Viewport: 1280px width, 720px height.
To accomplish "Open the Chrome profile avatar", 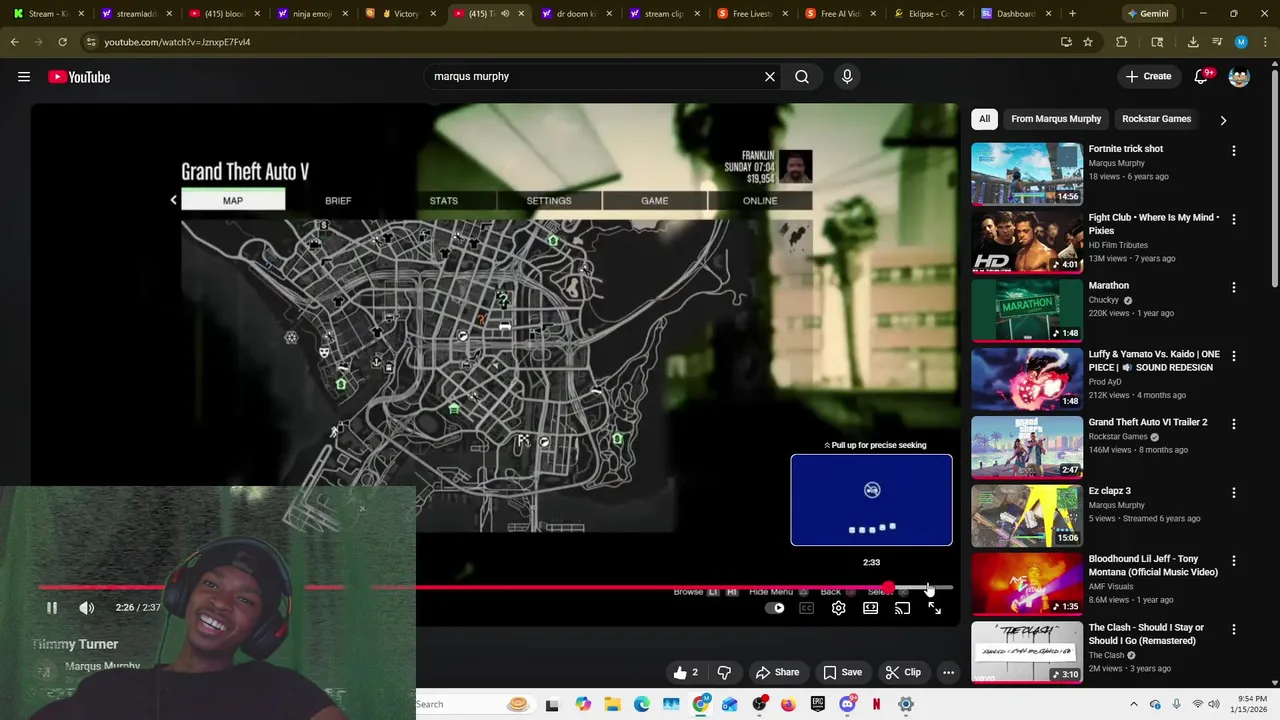I will (1241, 42).
